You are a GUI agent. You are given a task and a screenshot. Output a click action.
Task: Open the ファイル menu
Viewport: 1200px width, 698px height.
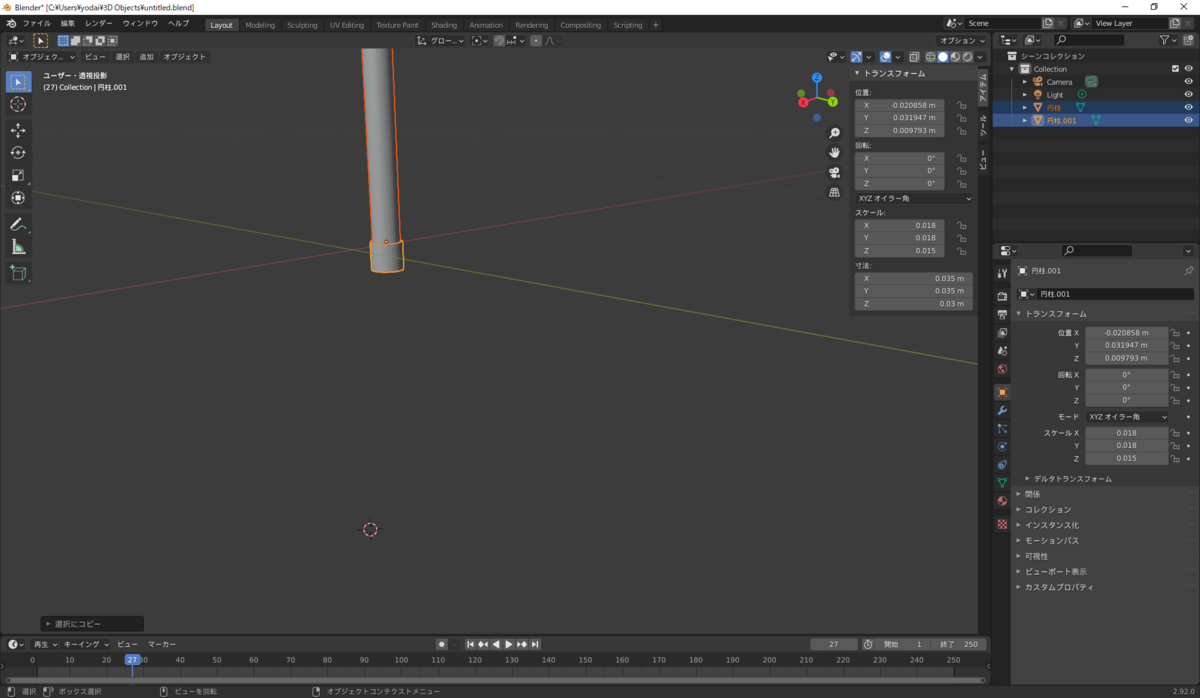click(x=36, y=23)
